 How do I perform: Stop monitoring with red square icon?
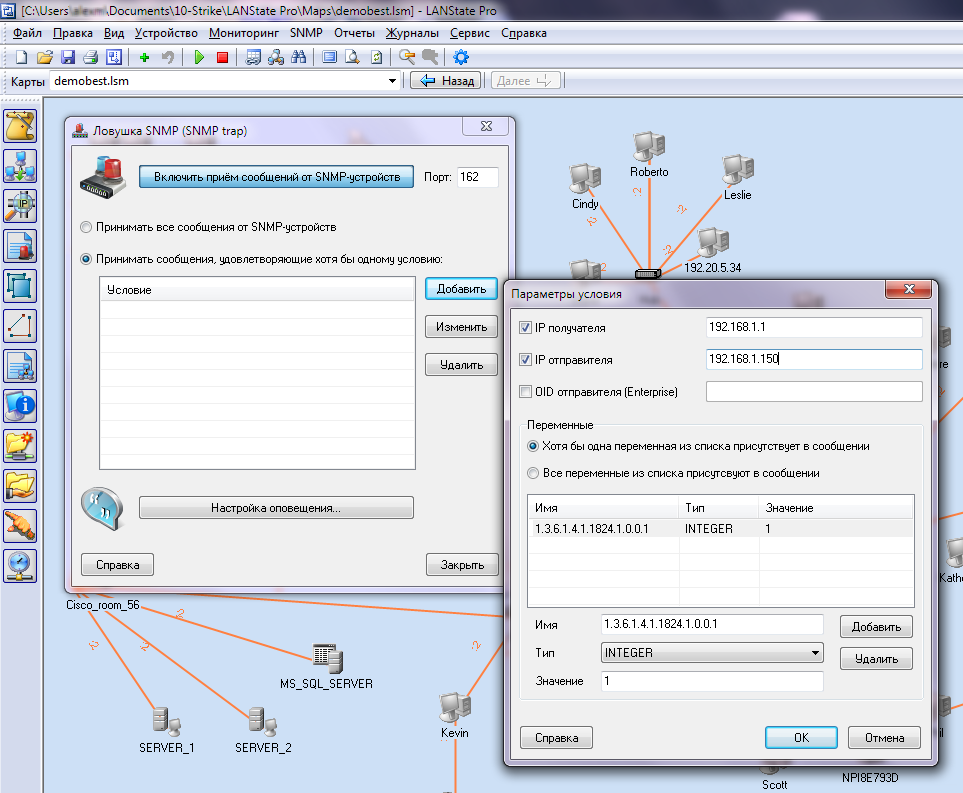click(x=222, y=57)
